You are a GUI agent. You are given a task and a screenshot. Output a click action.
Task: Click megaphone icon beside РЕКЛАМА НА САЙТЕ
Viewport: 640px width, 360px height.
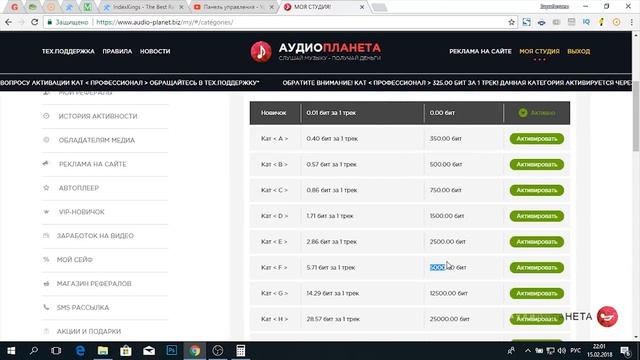tap(45, 164)
